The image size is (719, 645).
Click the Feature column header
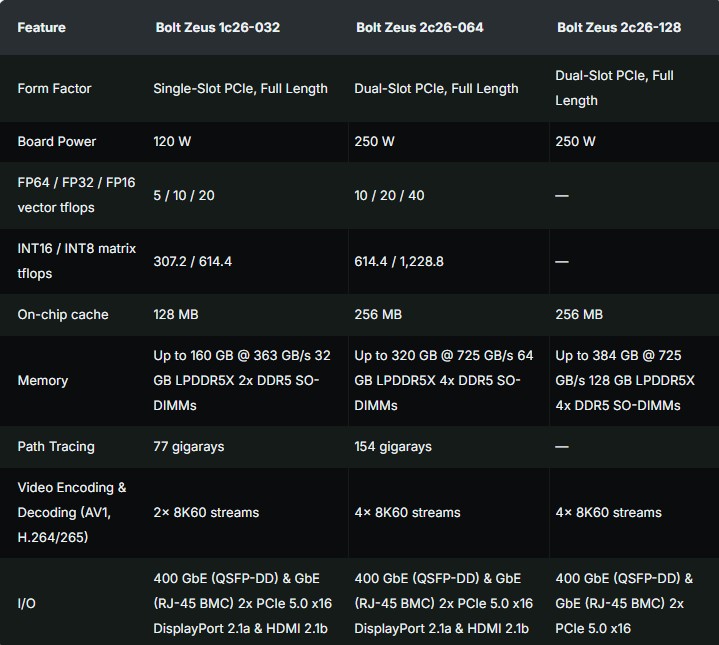[x=41, y=27]
